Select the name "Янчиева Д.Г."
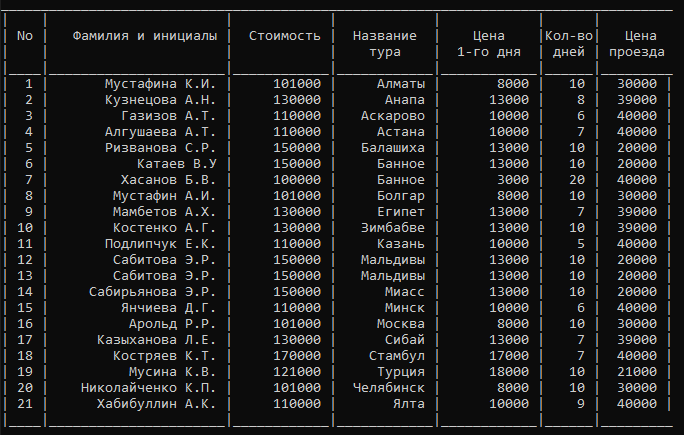 [x=168, y=308]
